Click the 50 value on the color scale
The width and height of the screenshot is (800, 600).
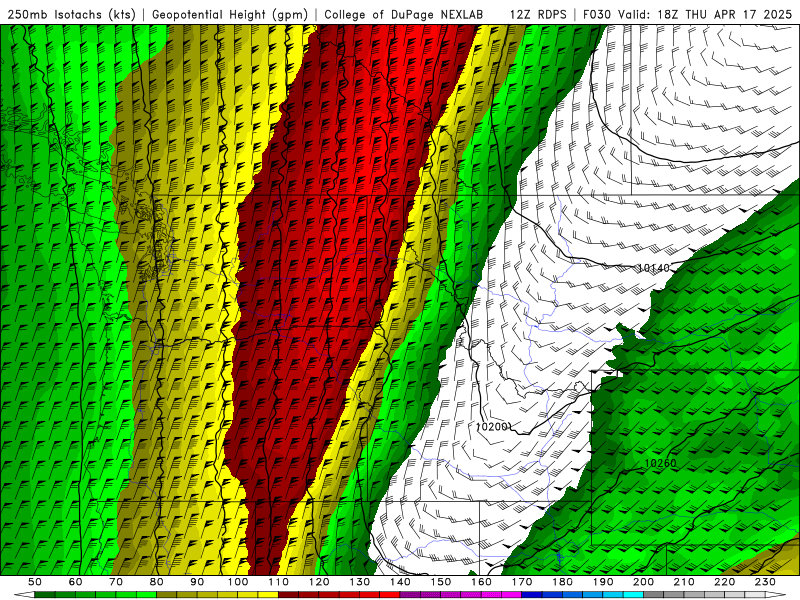click(35, 582)
